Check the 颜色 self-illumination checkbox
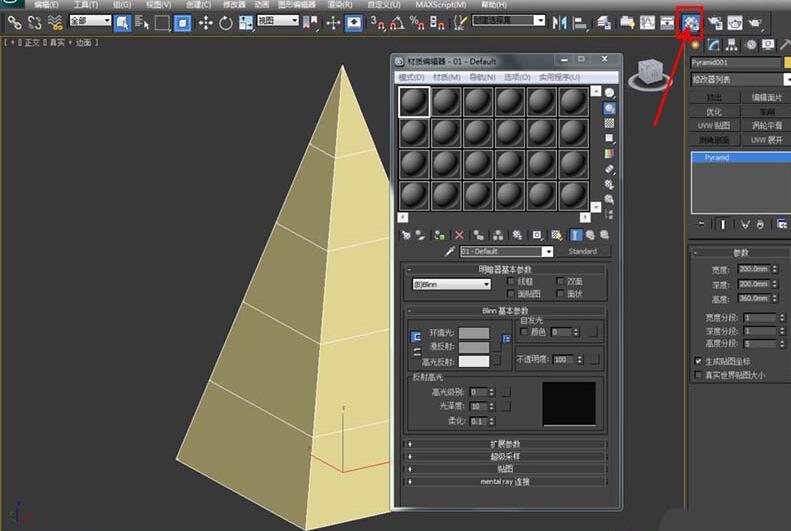Viewport: 791px width, 531px height. tap(524, 332)
